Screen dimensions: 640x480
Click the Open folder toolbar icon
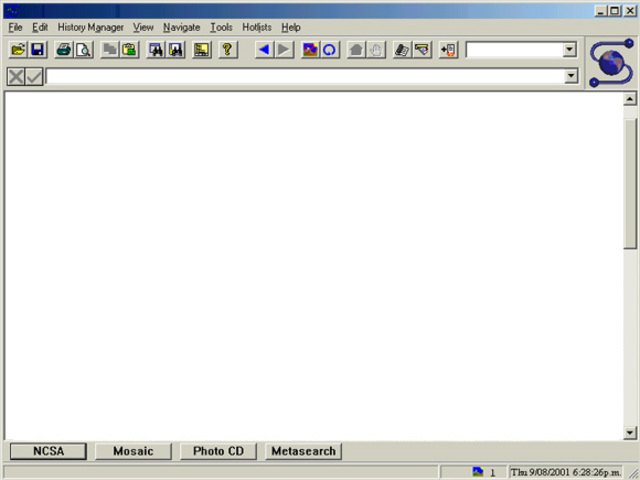click(x=18, y=50)
